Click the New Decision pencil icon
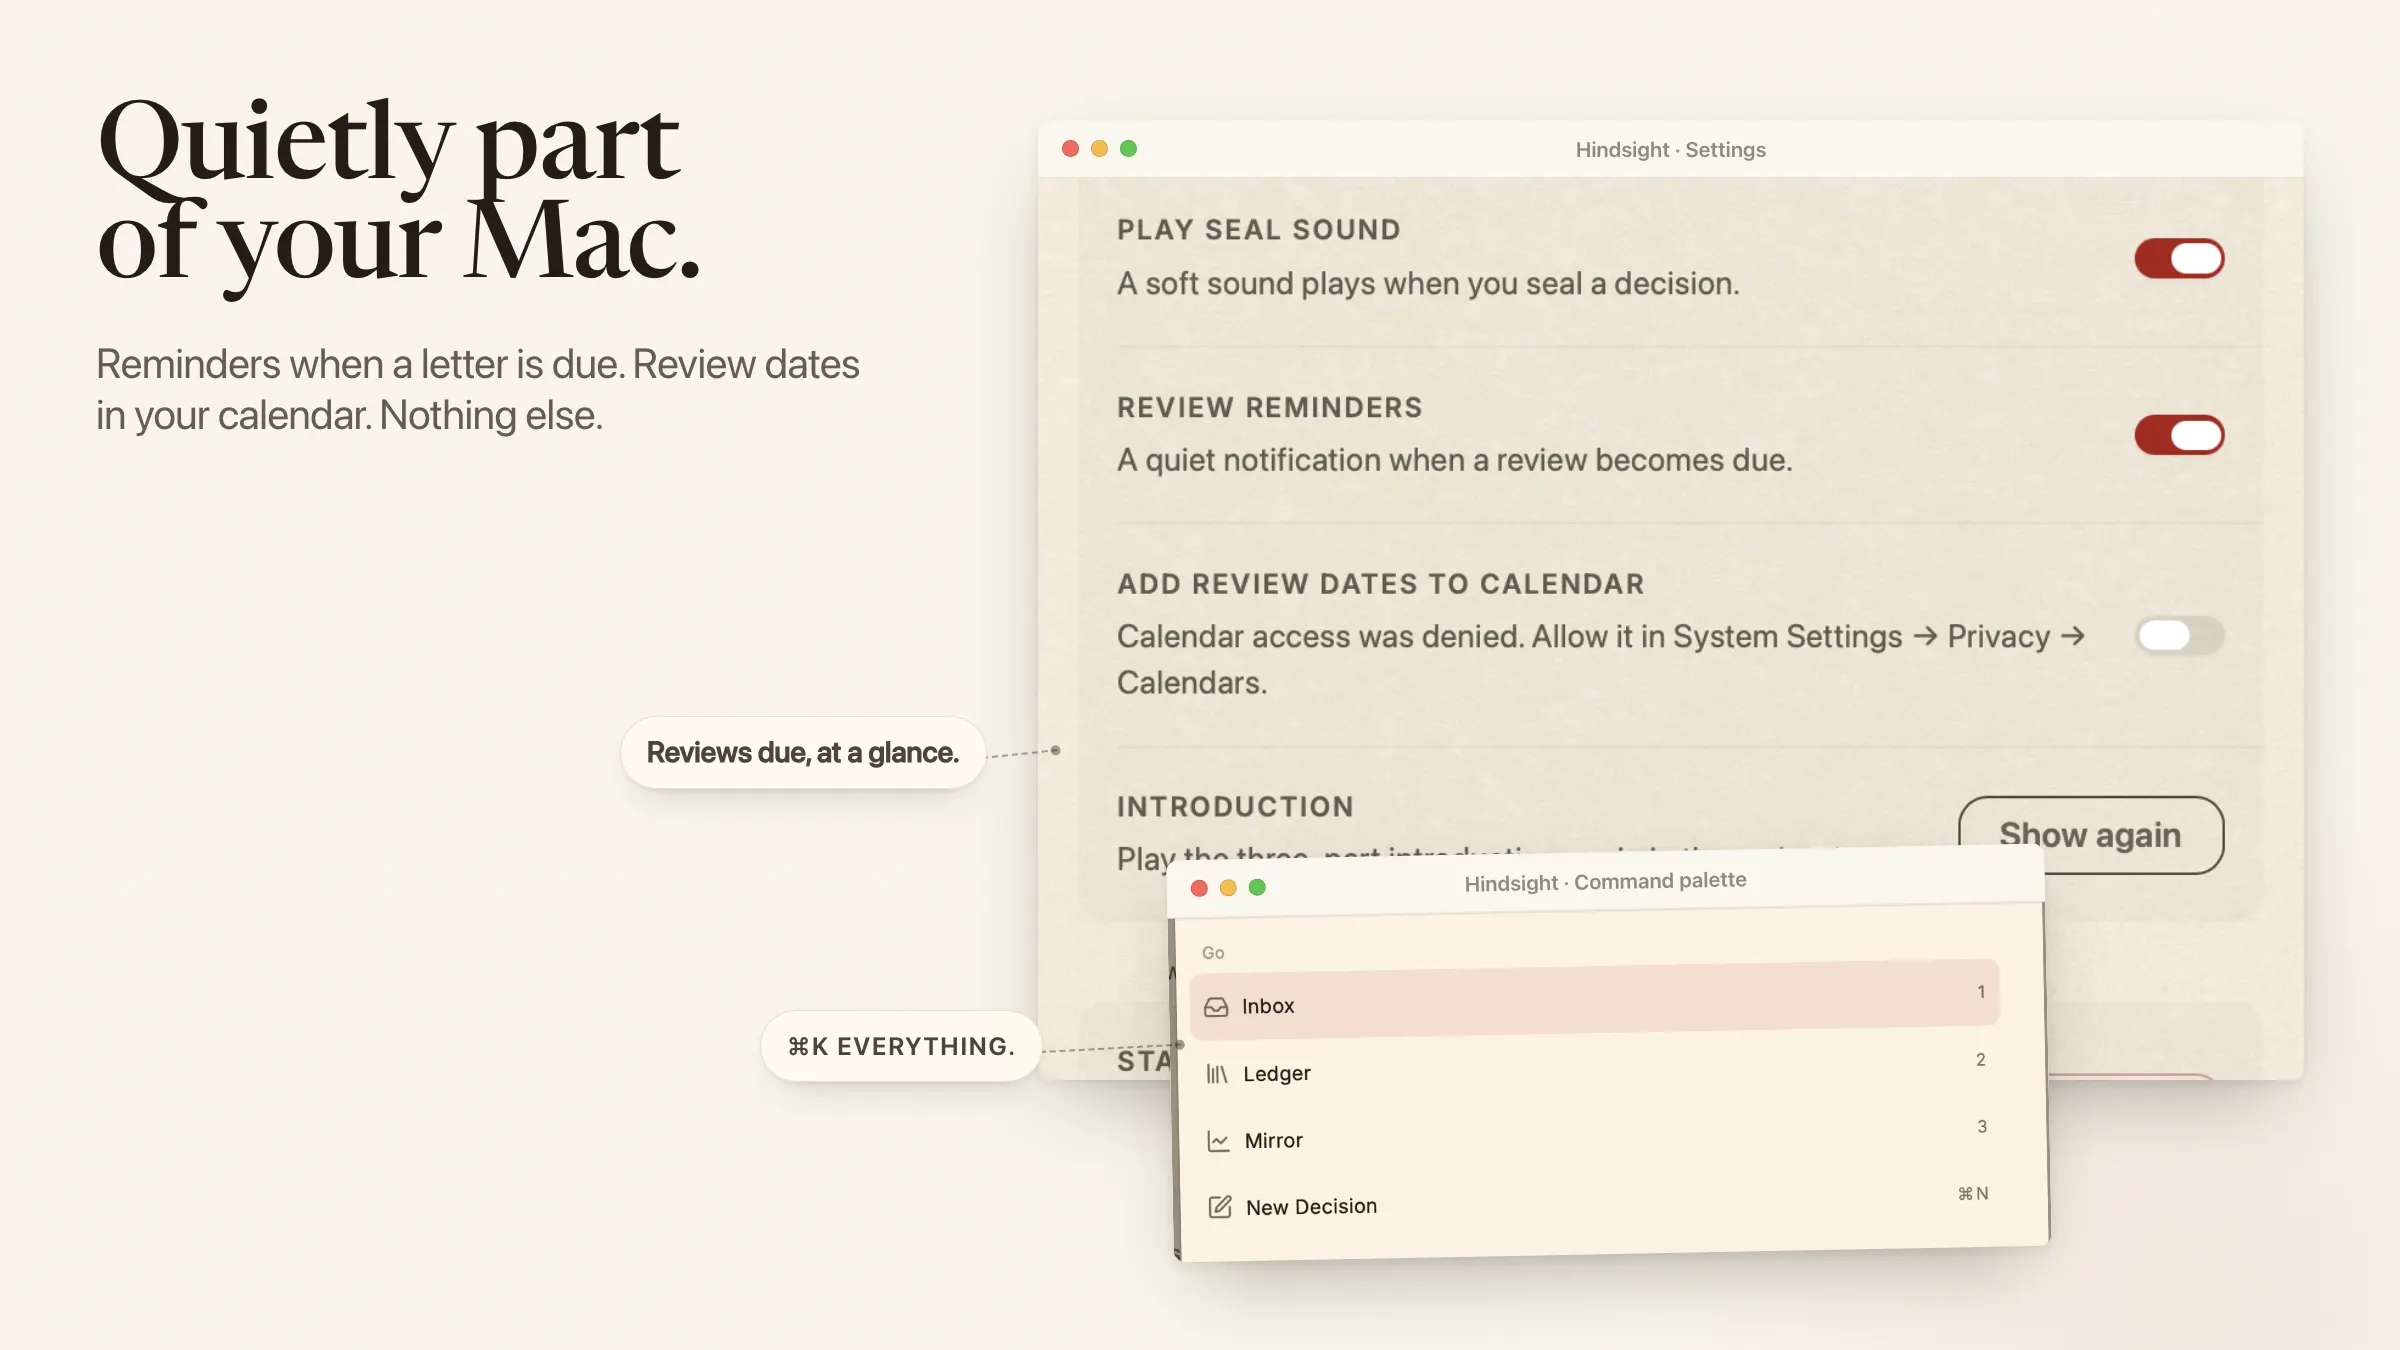The image size is (2400, 1350). point(1220,1207)
